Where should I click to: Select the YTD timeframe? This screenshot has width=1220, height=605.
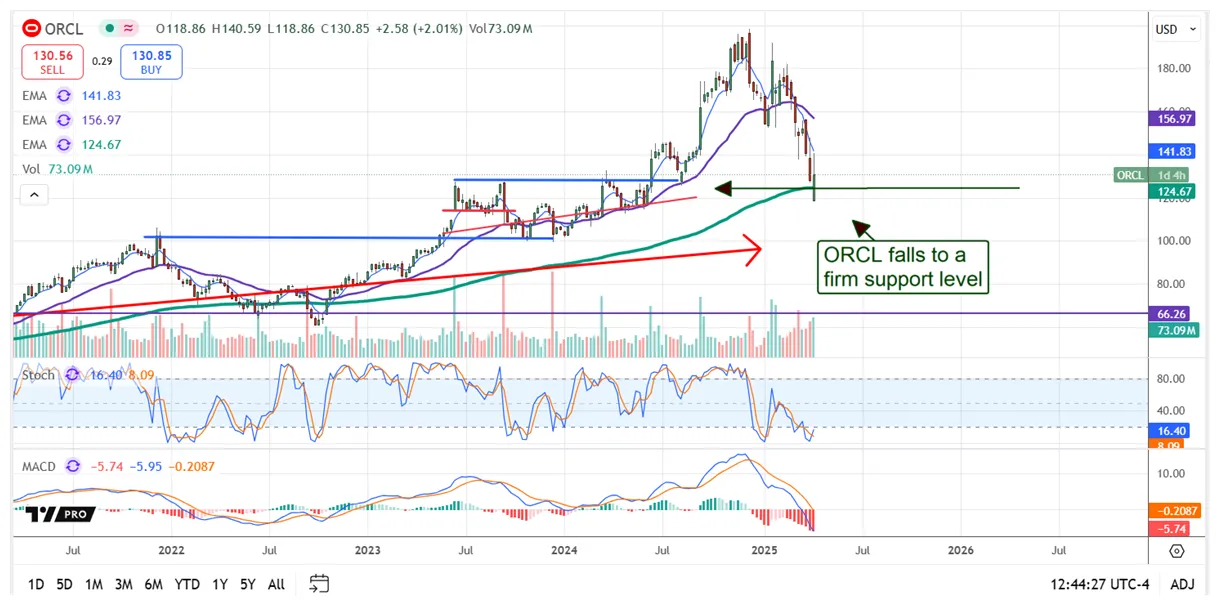(187, 584)
